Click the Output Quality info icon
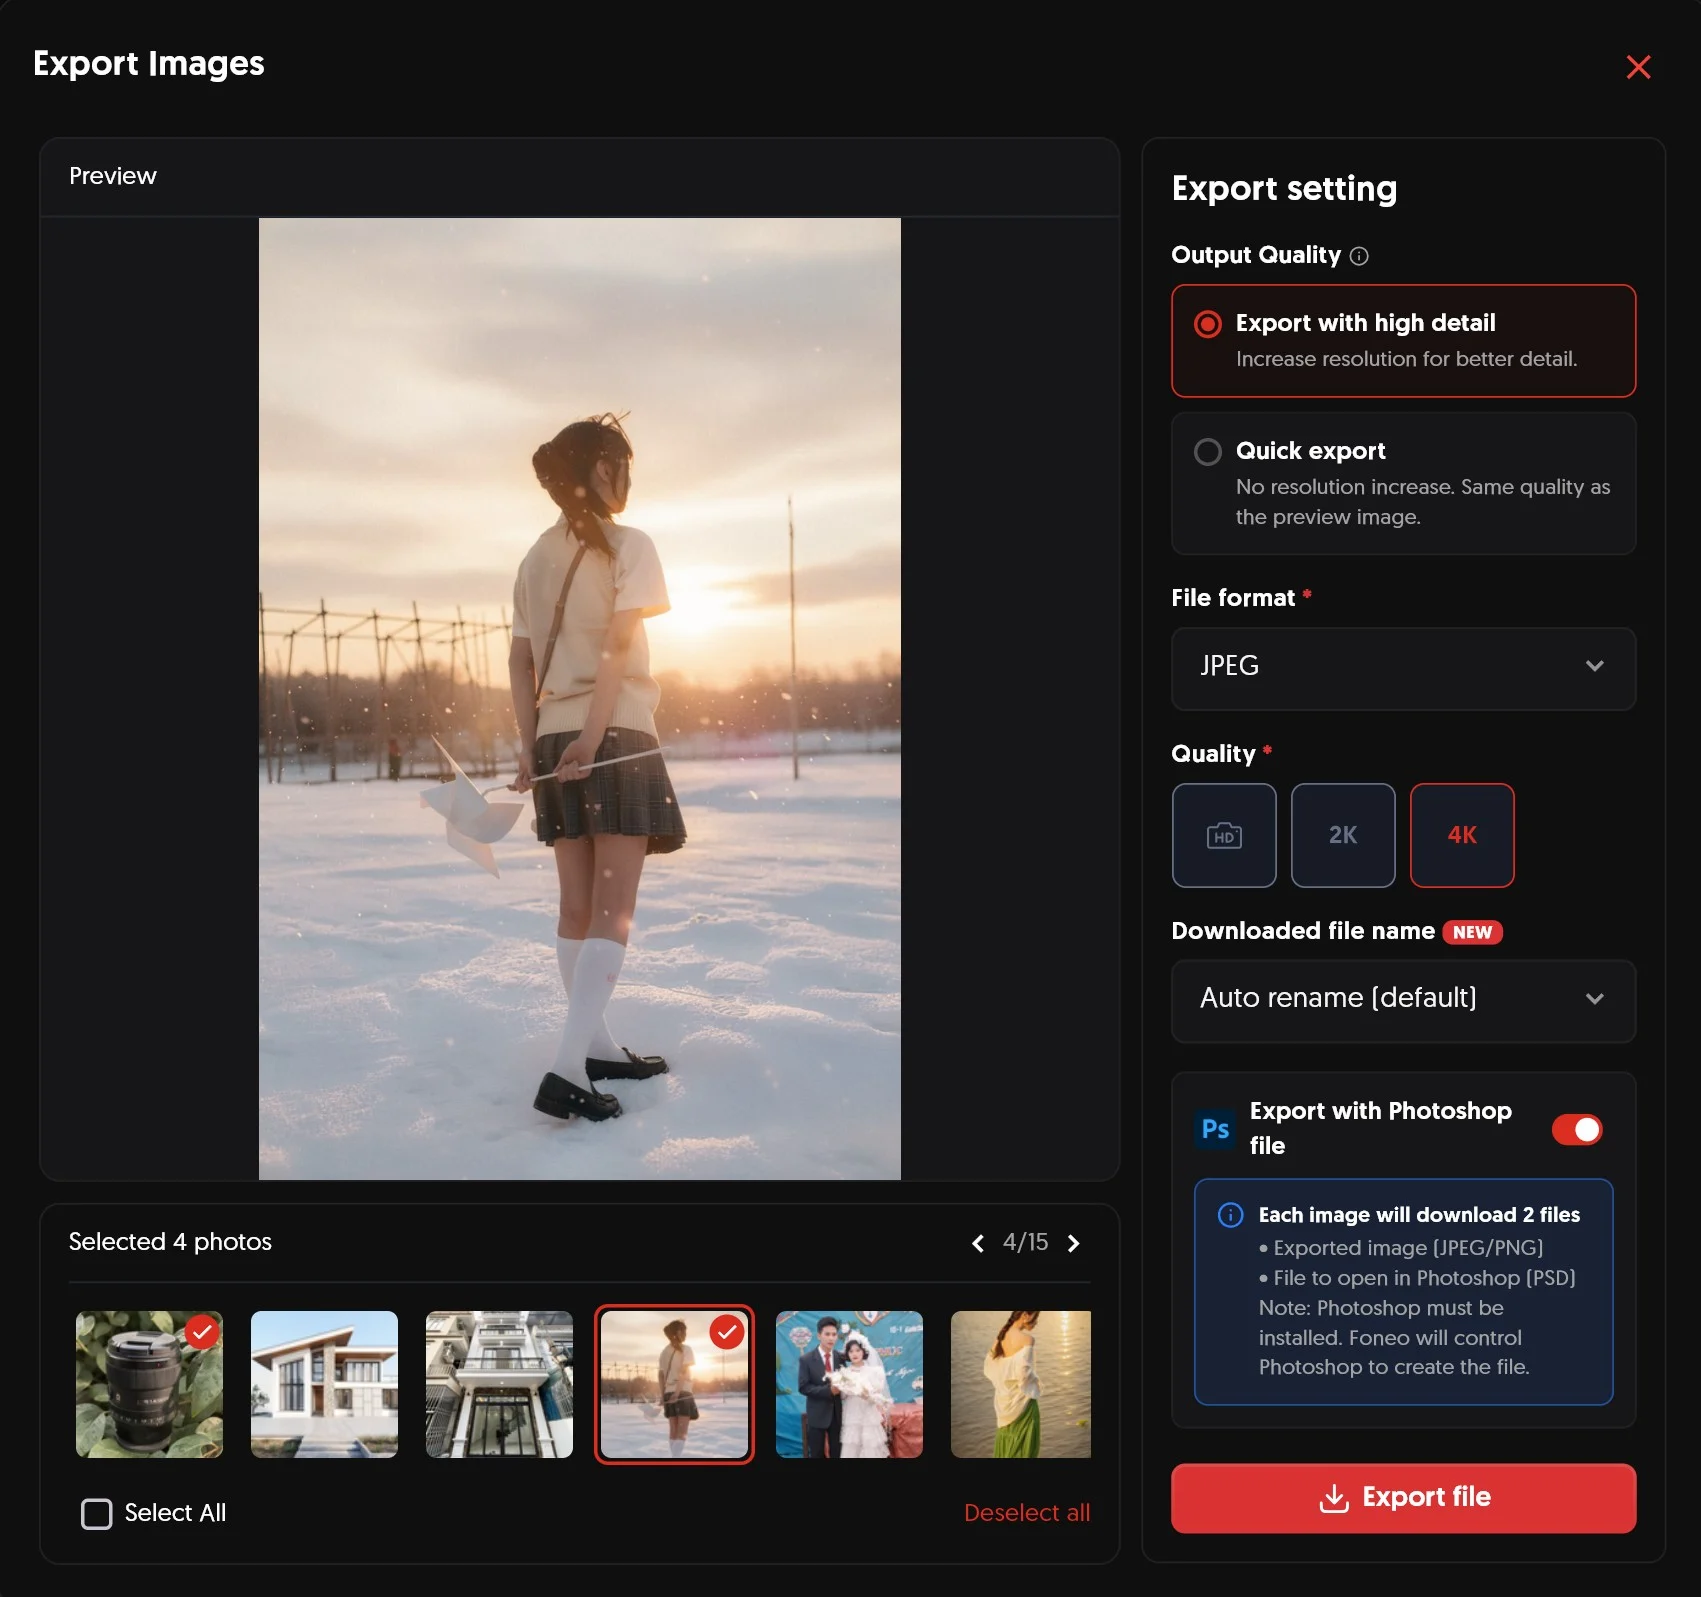 (1359, 256)
